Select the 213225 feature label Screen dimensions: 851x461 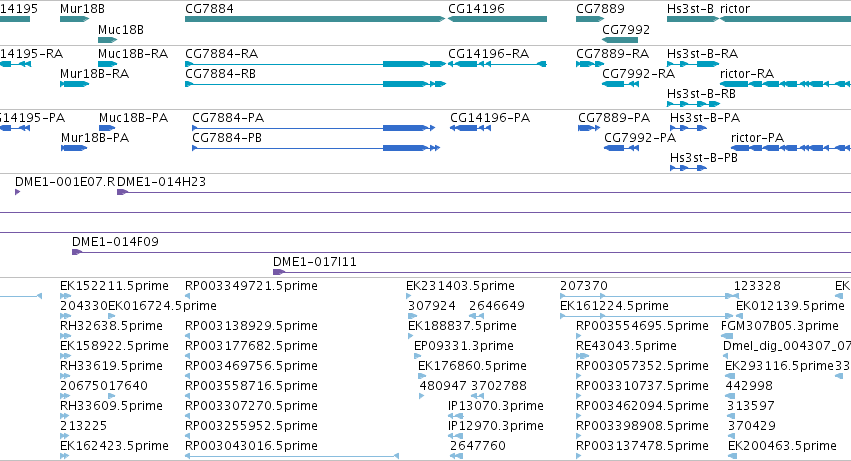click(84, 426)
